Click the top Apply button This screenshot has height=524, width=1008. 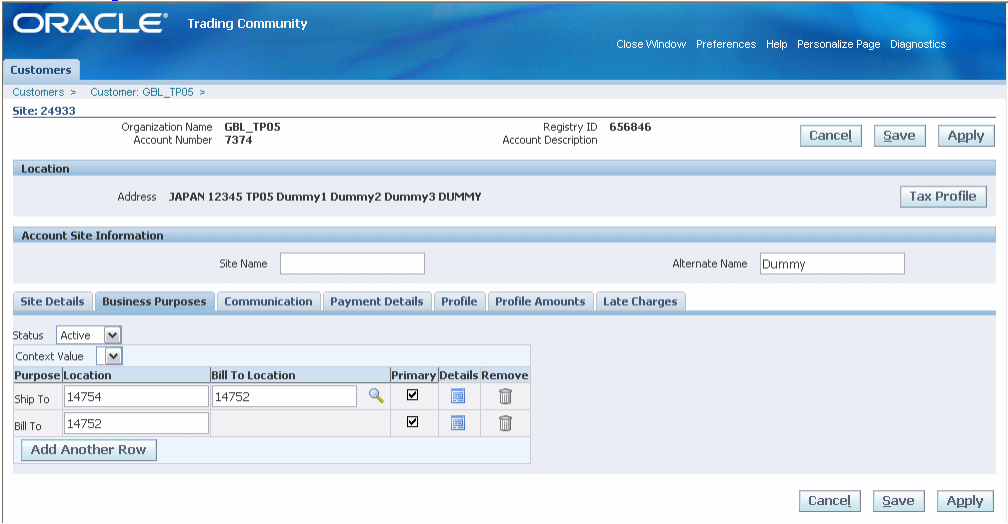pyautogui.click(x=966, y=136)
